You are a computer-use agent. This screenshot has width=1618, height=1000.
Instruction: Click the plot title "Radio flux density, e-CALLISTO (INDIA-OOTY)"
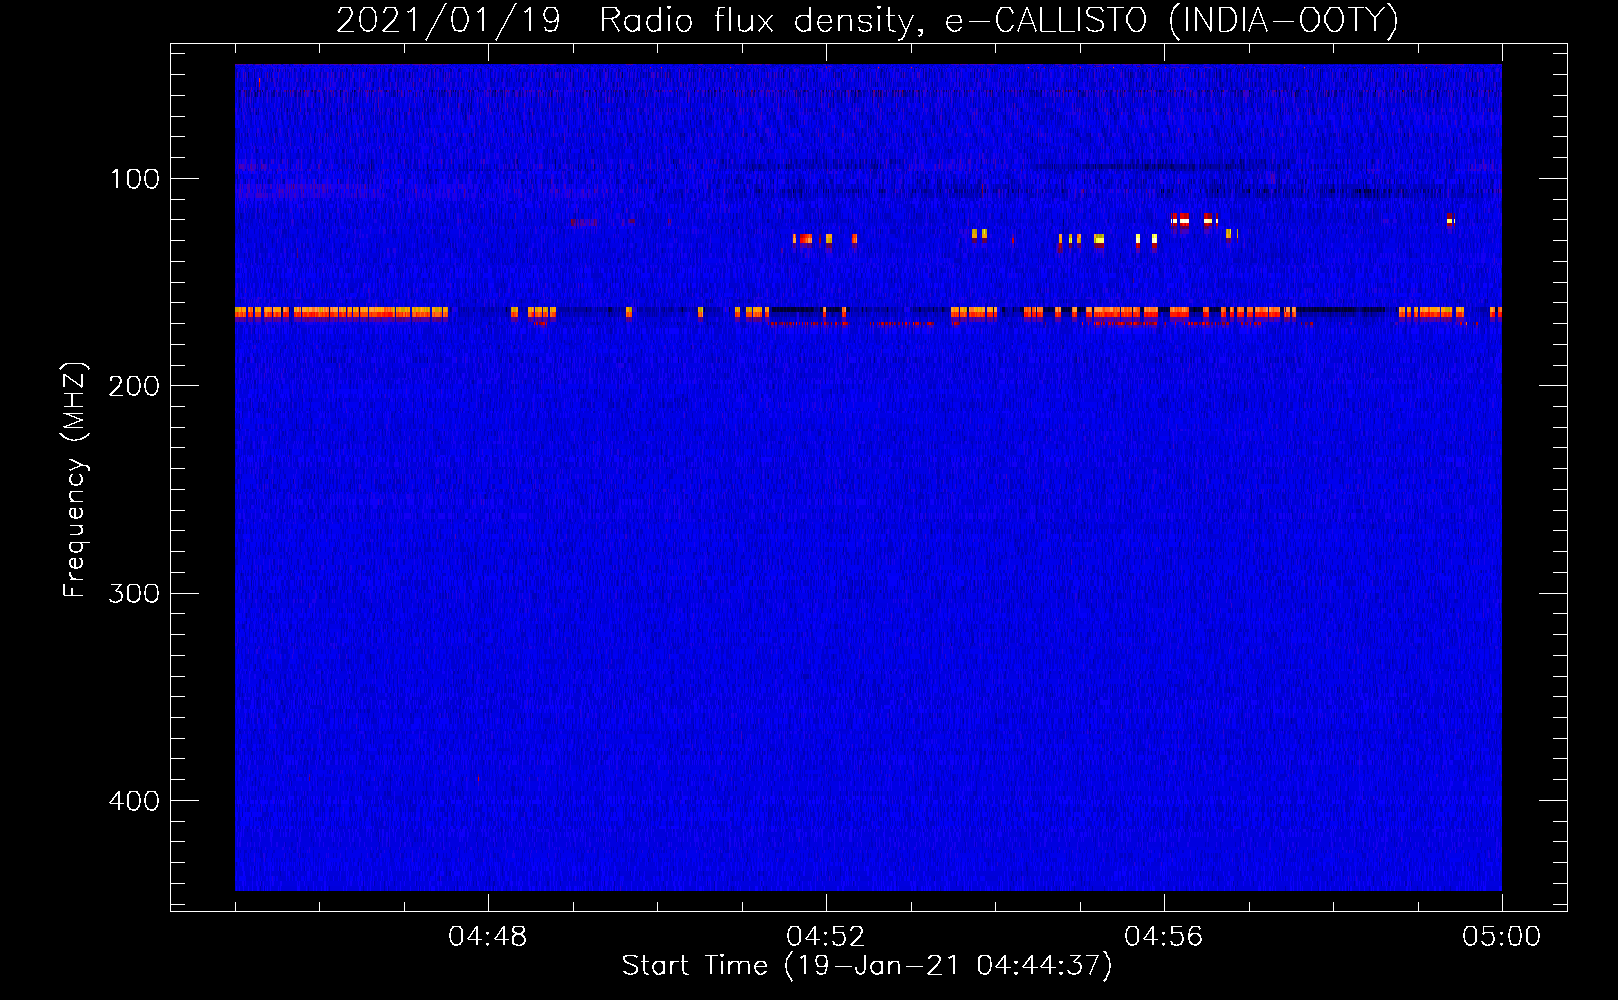[999, 20]
